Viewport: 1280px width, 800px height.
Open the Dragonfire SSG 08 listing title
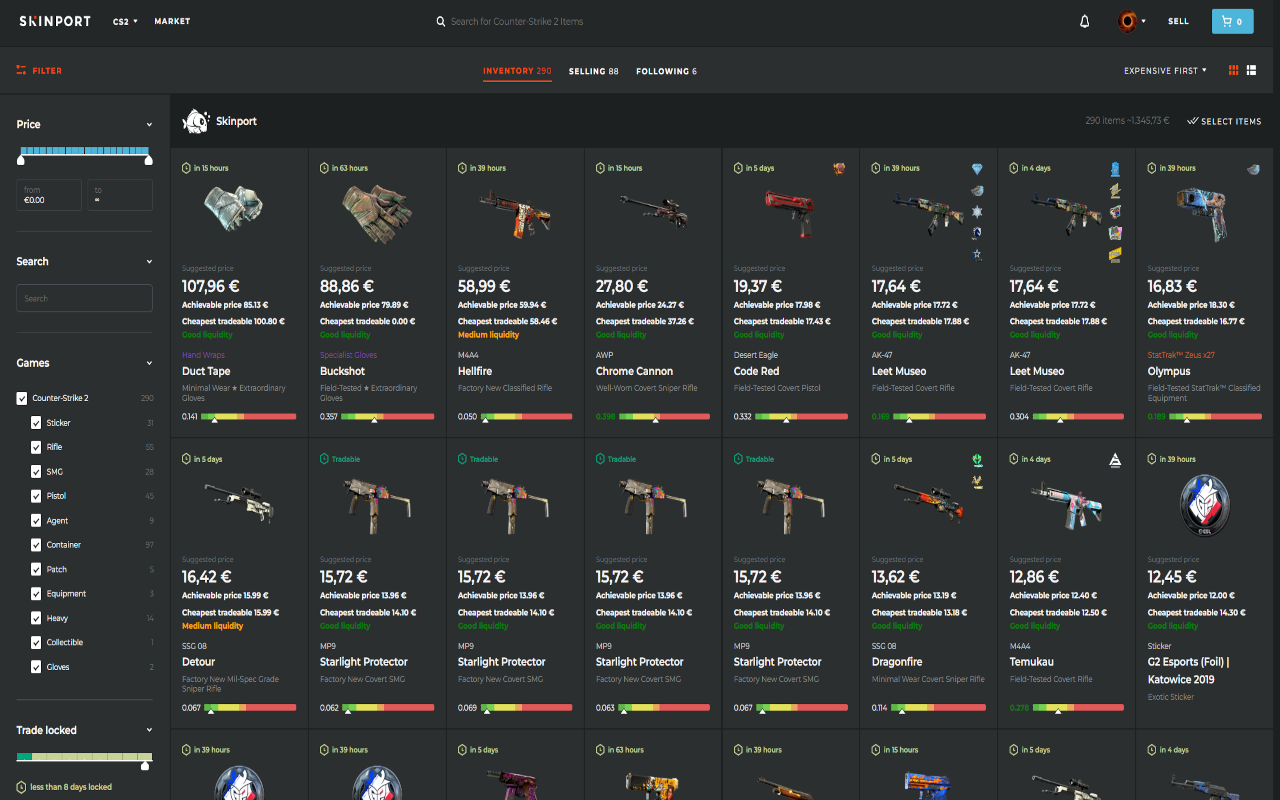(x=899, y=662)
